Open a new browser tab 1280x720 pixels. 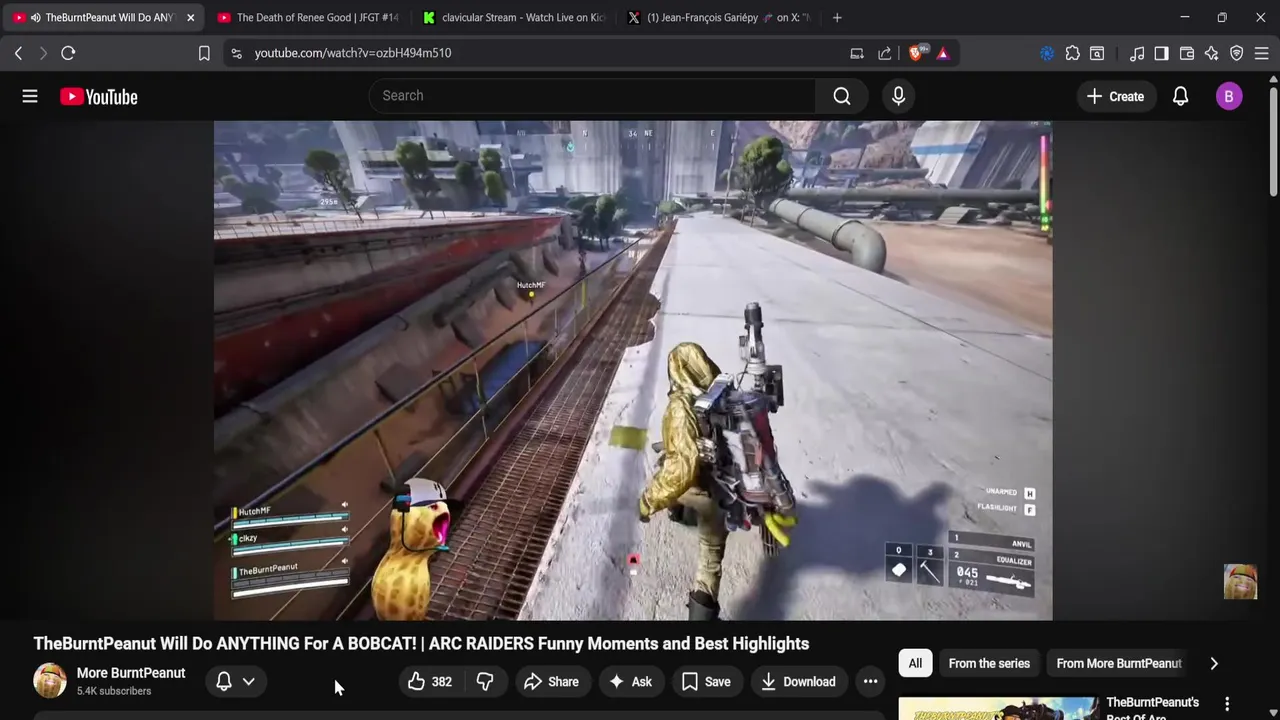point(837,17)
